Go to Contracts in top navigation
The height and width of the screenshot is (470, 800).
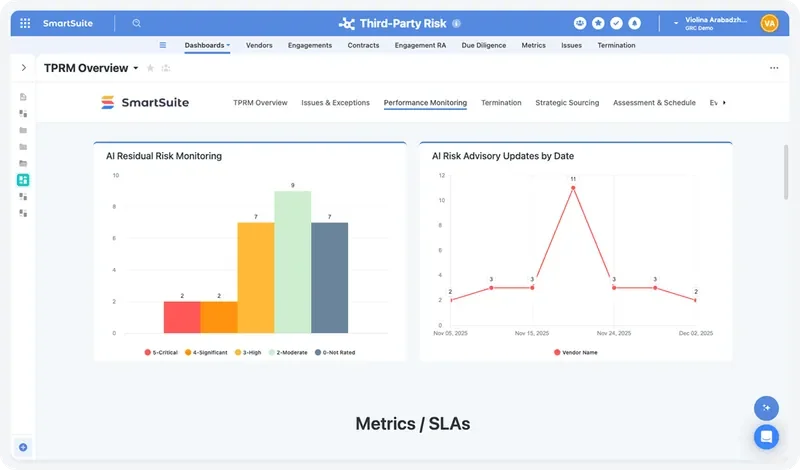[x=363, y=45]
